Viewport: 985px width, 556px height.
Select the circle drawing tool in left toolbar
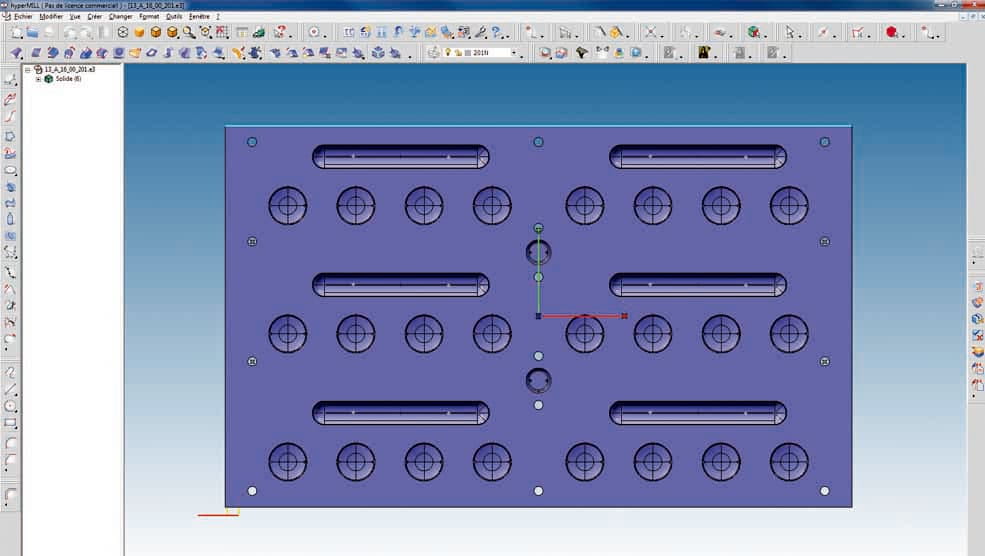10,406
